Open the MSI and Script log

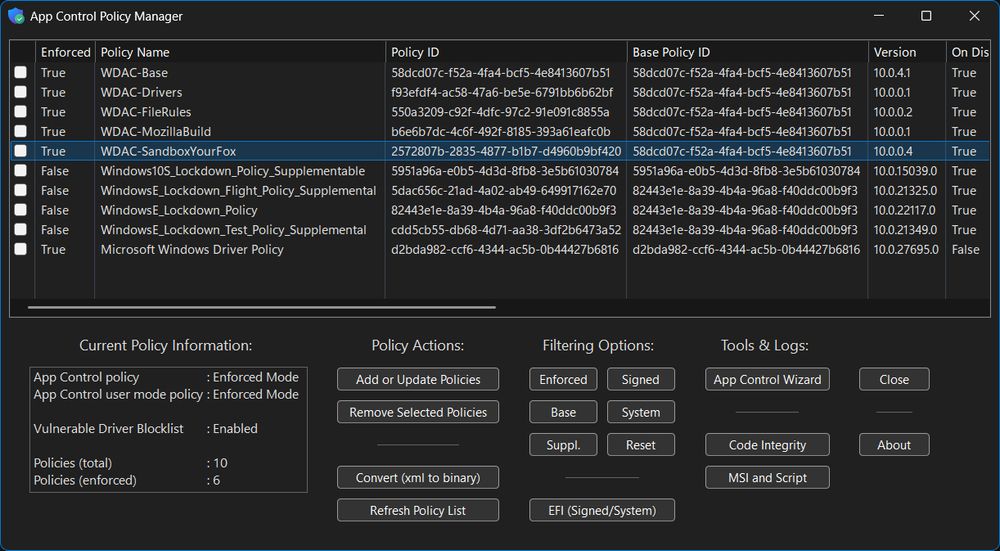click(767, 478)
